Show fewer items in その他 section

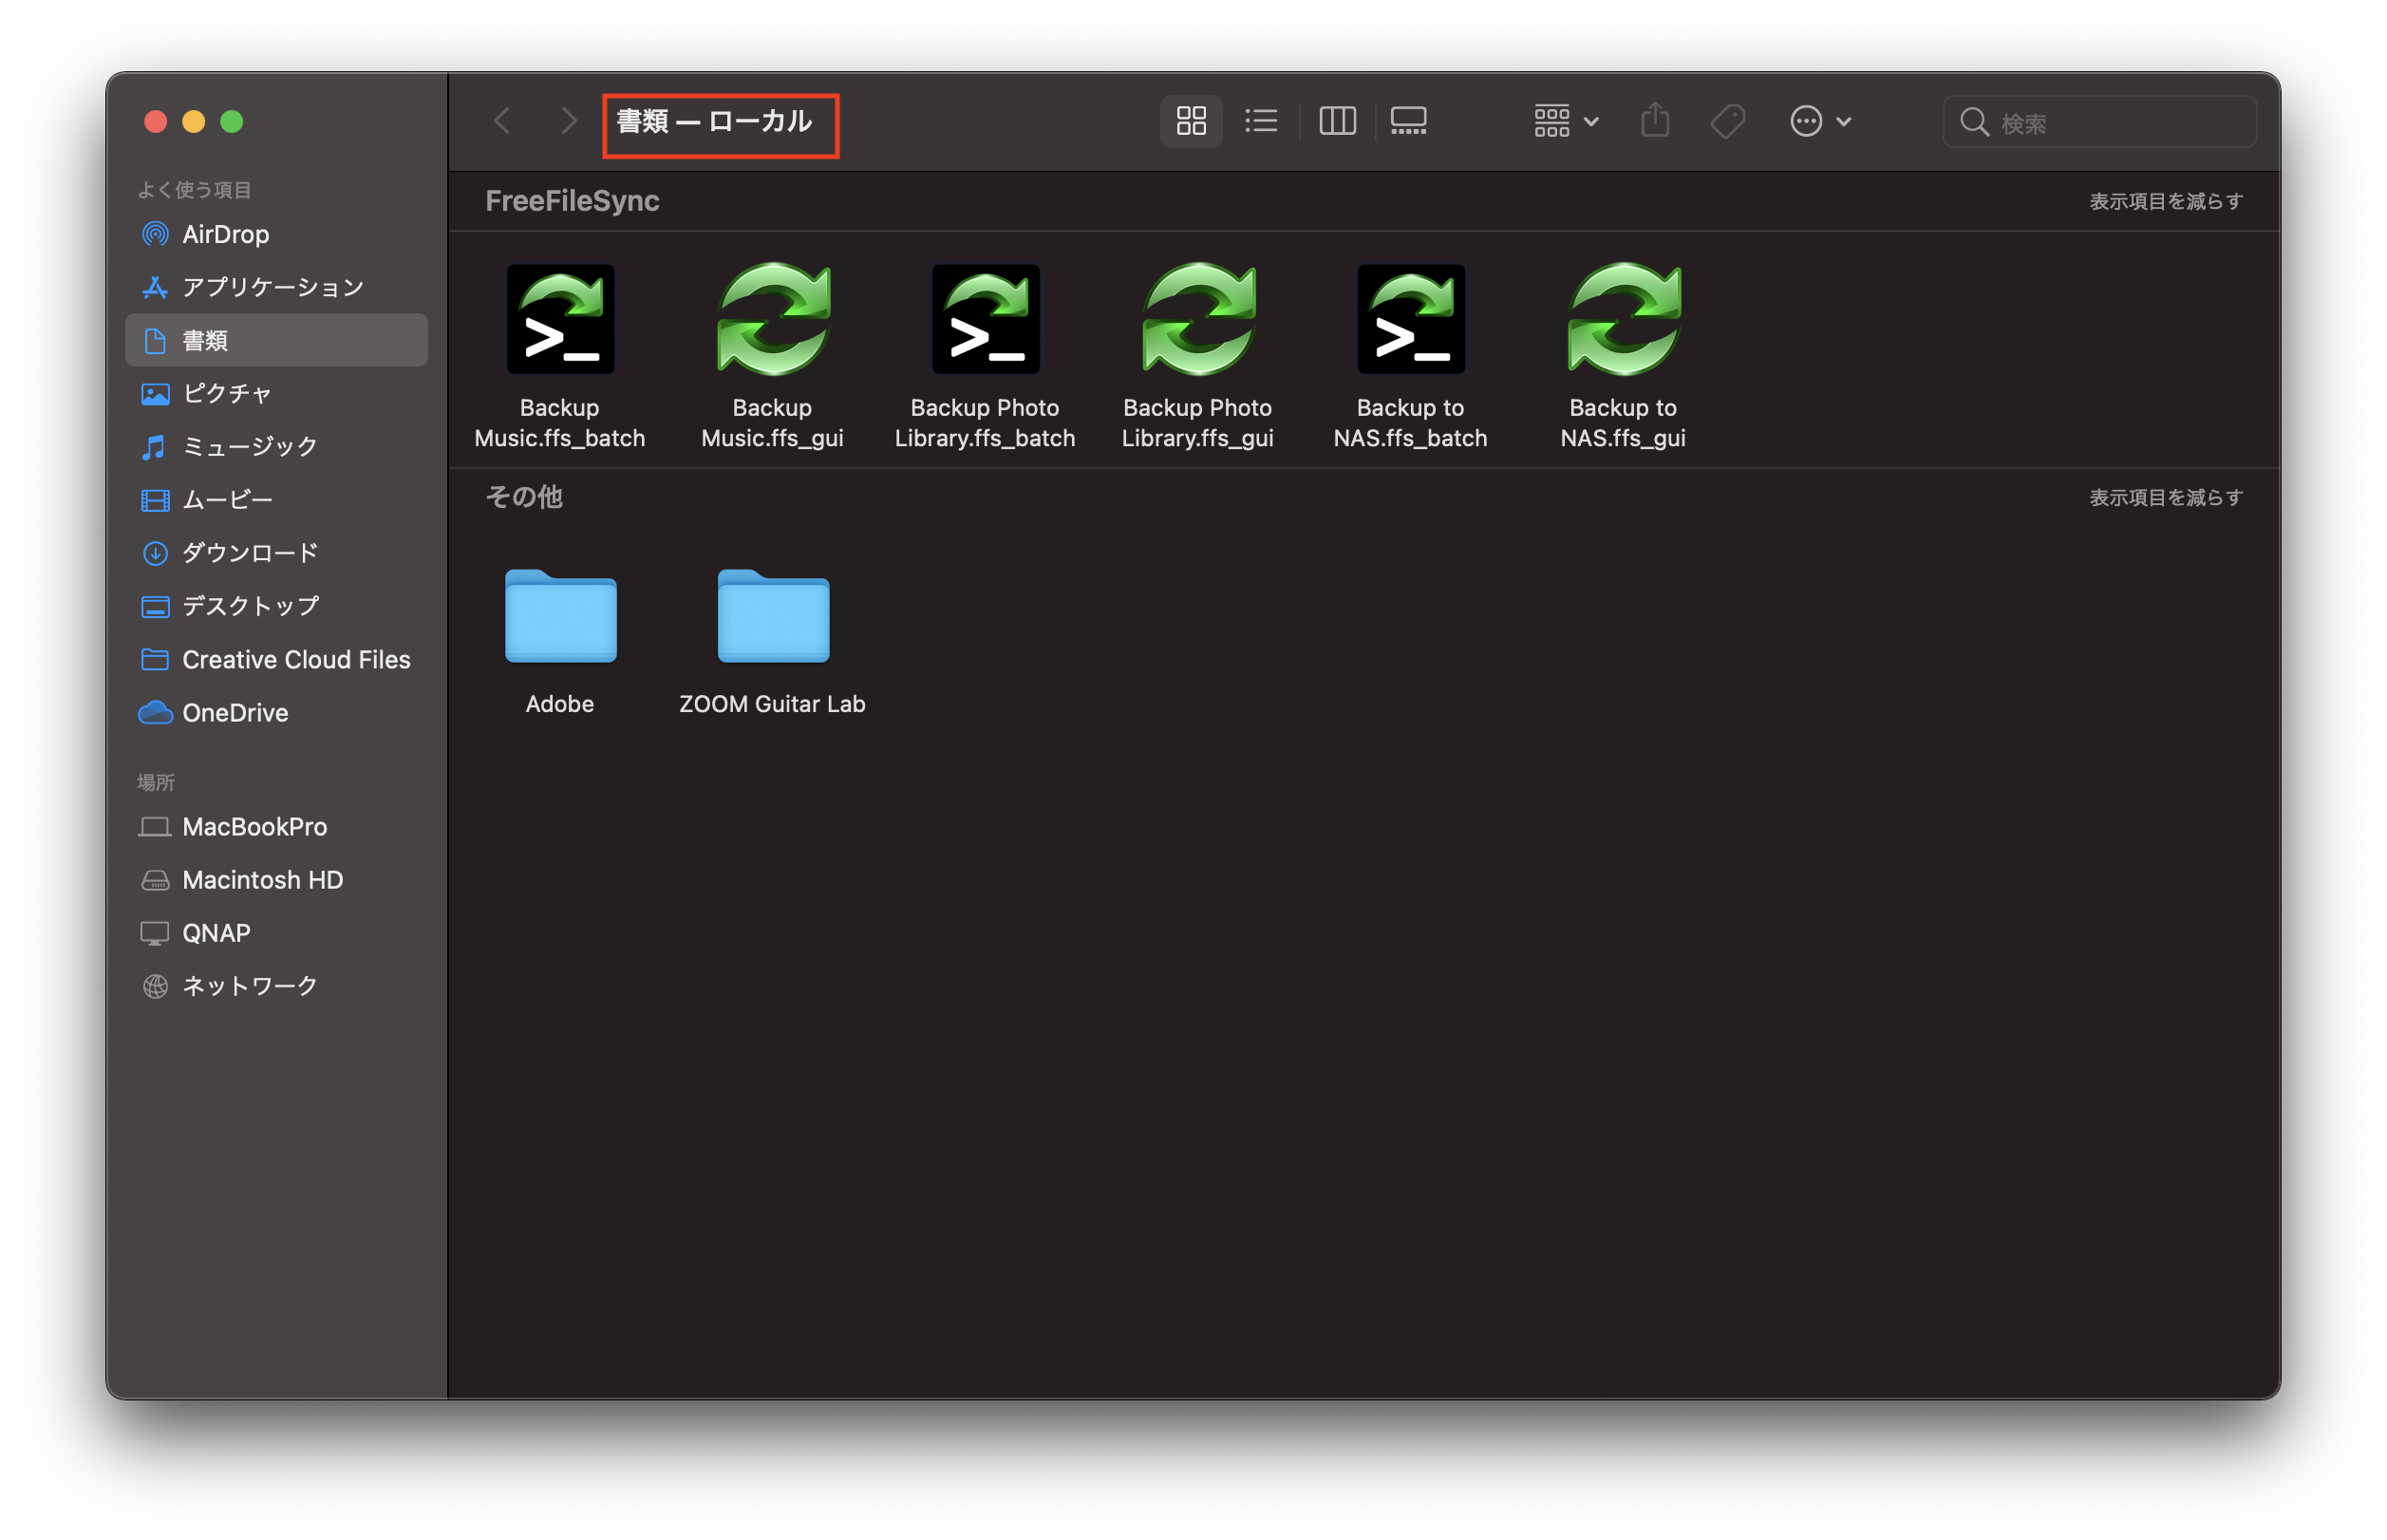pyautogui.click(x=2165, y=497)
